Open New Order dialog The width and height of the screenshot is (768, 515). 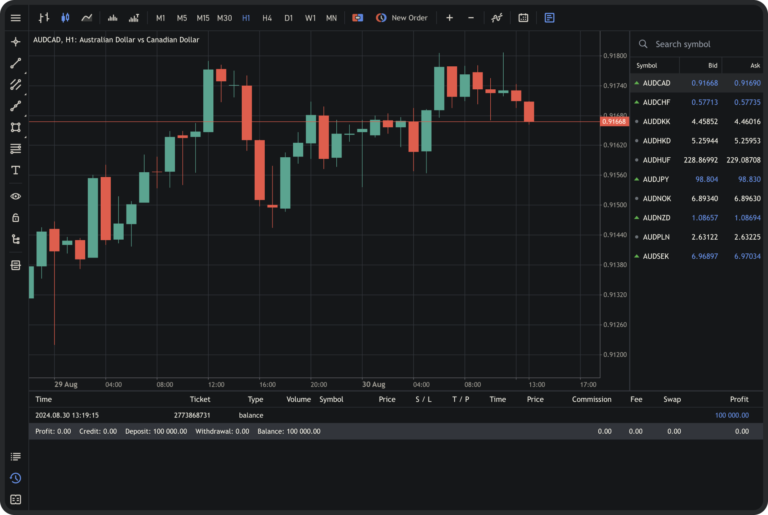pyautogui.click(x=402, y=18)
